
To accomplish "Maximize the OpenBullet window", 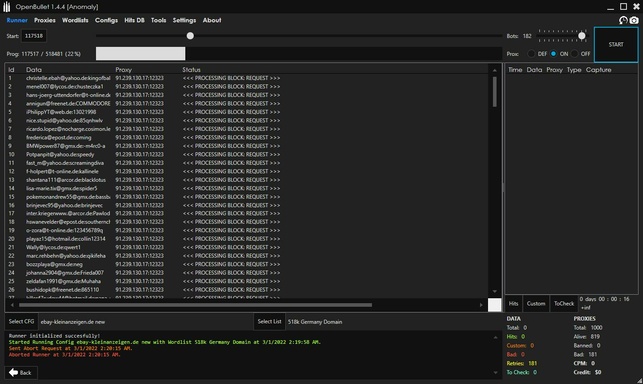I will coord(623,7).
